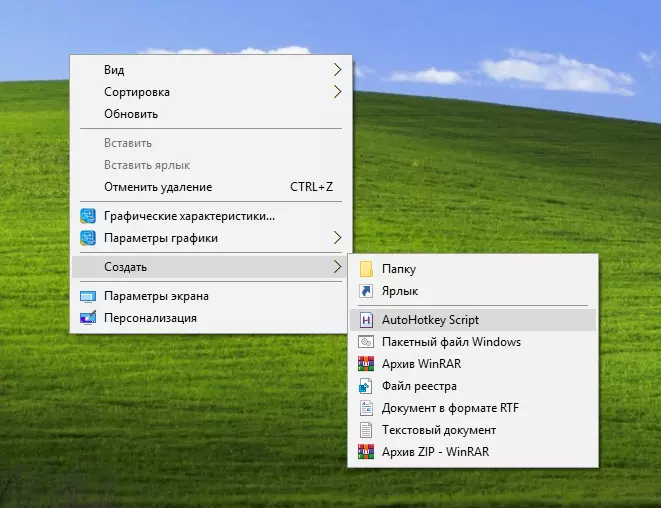
Task: Click the text document page icon
Action: [366, 430]
